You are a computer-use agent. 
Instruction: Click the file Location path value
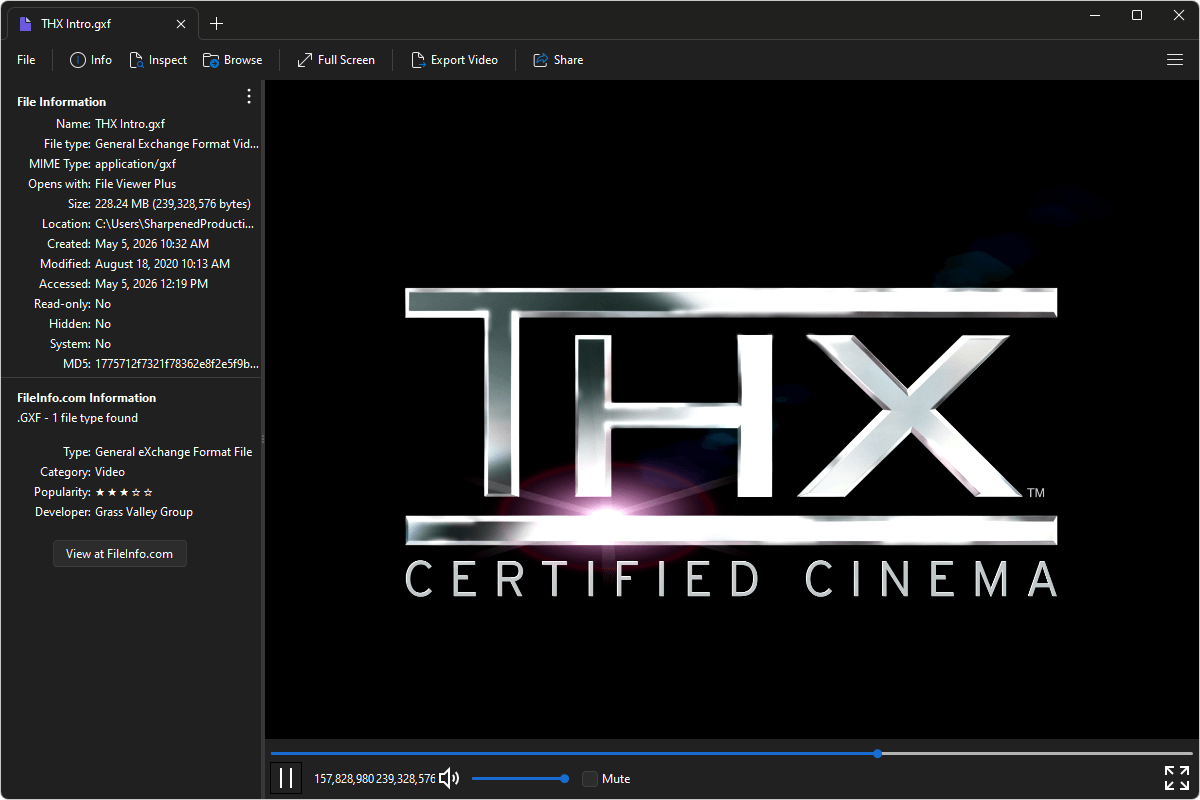pyautogui.click(x=175, y=224)
